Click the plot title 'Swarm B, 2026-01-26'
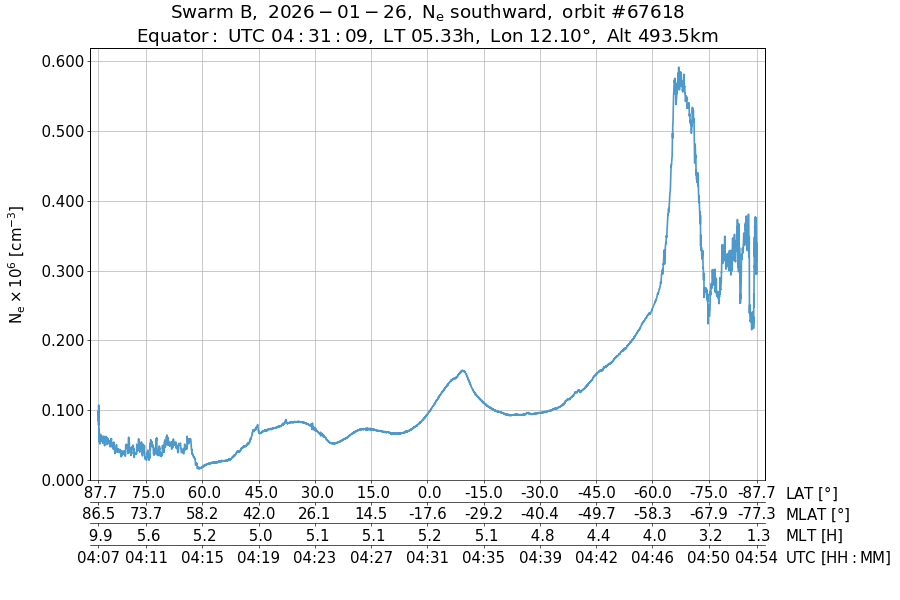 [427, 13]
